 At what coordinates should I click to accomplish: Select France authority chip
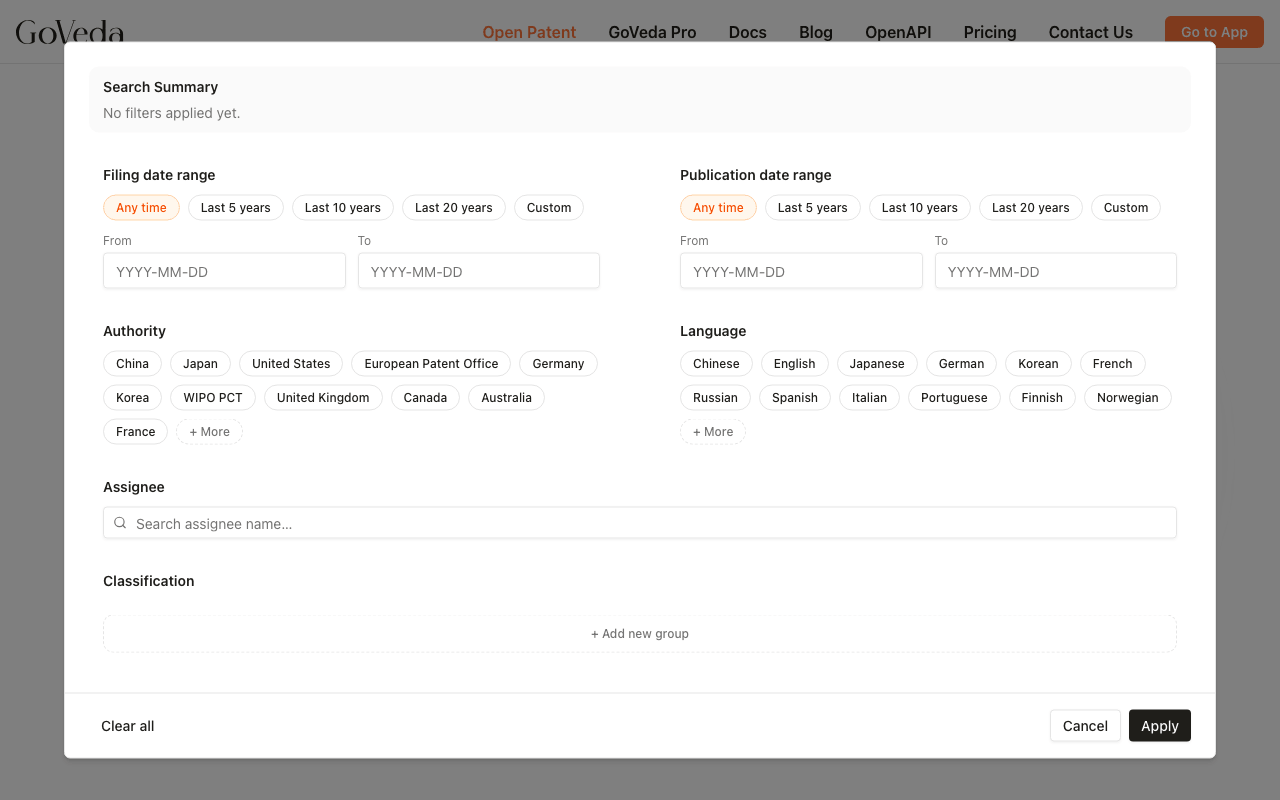pos(135,432)
